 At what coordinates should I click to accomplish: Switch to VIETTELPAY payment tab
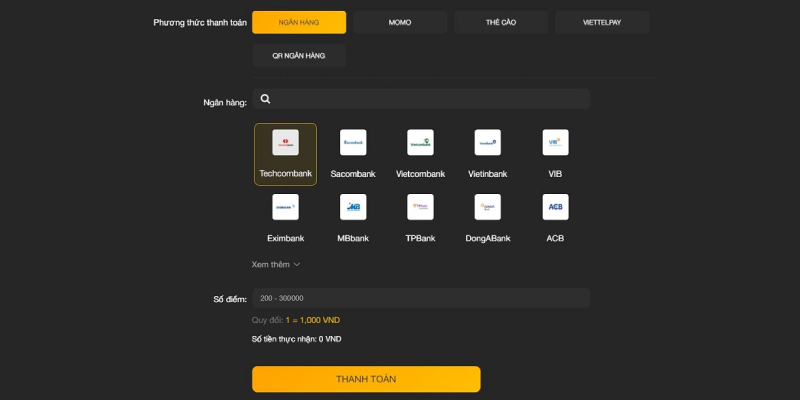pos(602,22)
